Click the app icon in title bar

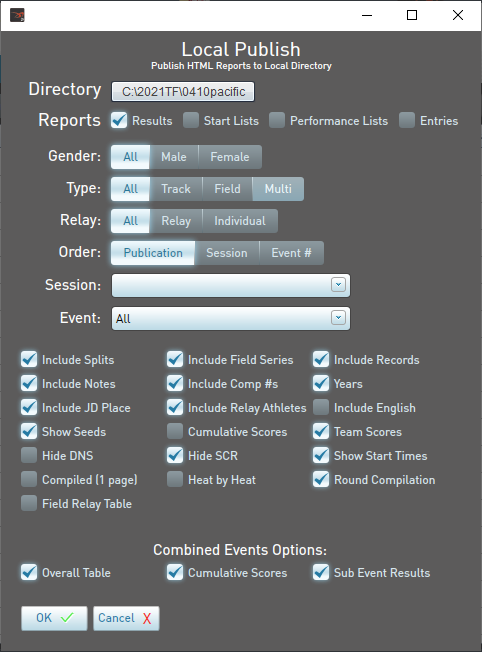click(17, 15)
